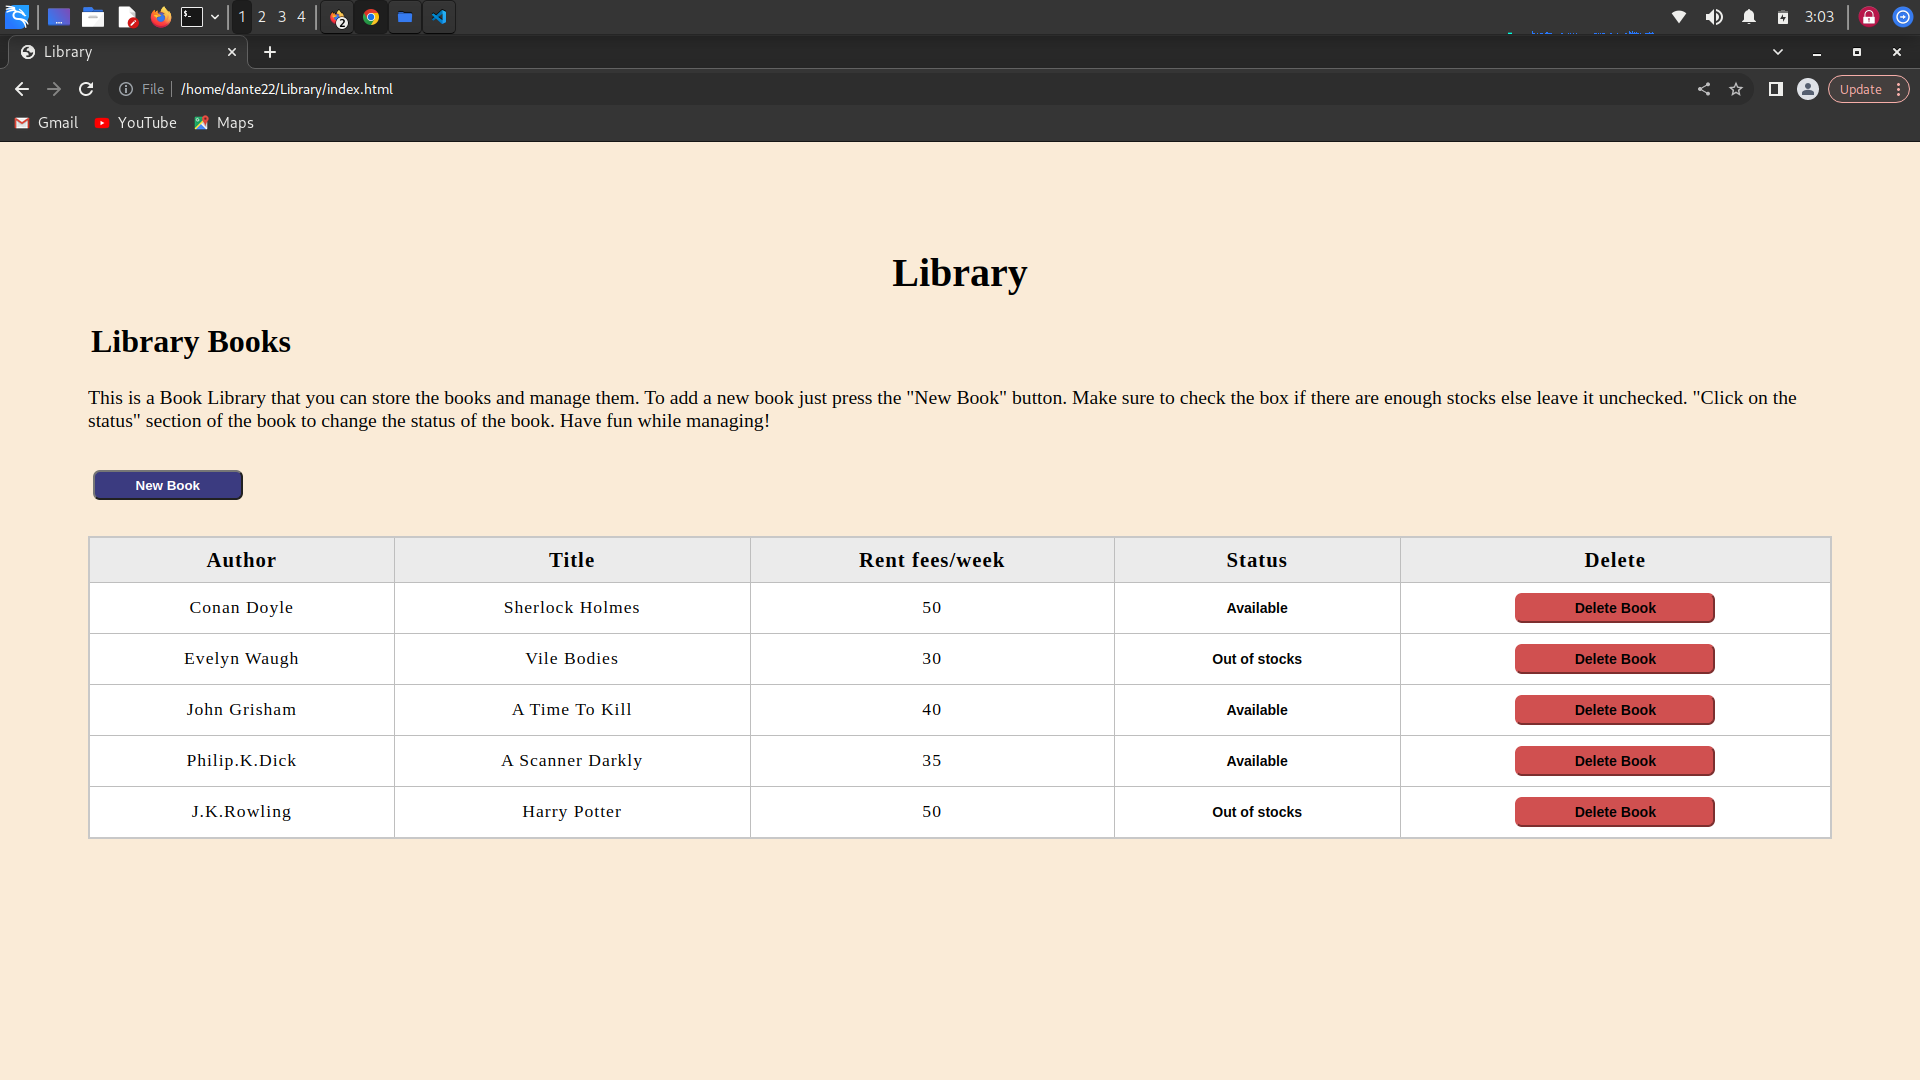Click the share page icon
The height and width of the screenshot is (1080, 1920).
pyautogui.click(x=1704, y=89)
